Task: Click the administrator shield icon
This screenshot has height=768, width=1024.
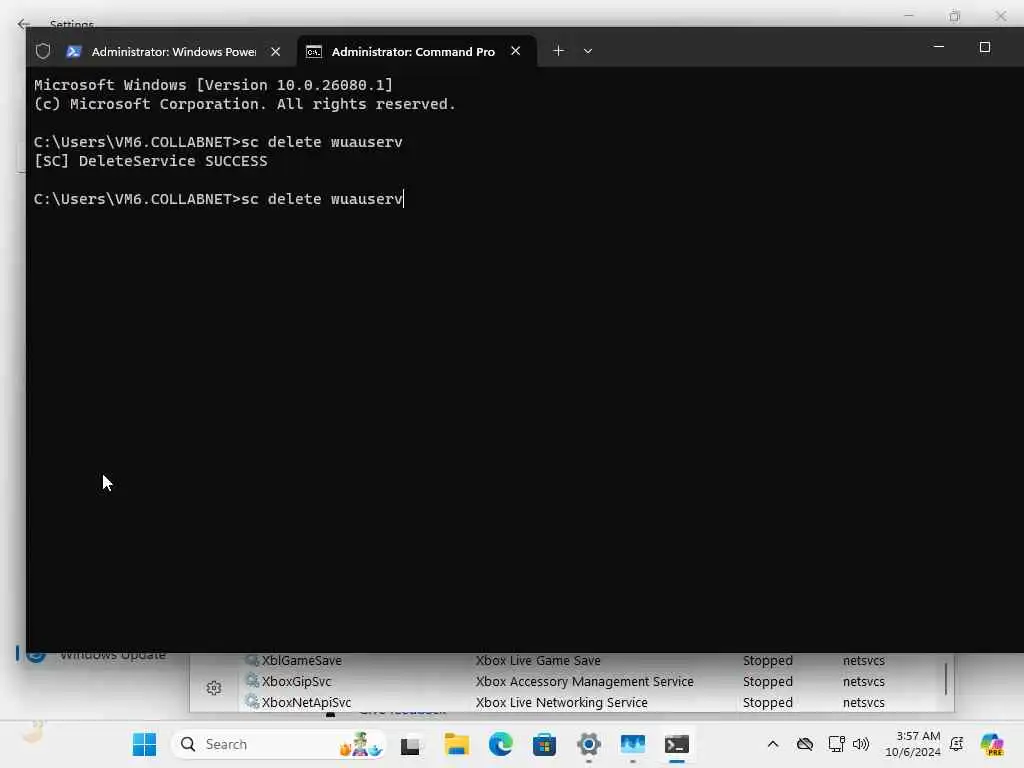Action: (43, 51)
